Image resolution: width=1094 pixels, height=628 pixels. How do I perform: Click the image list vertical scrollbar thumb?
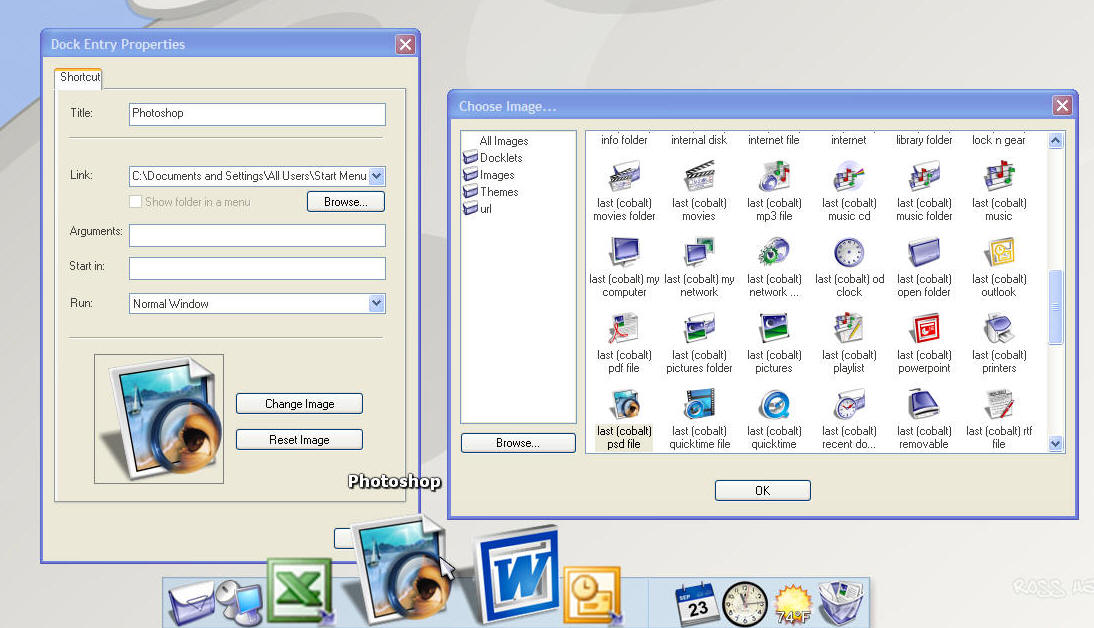(1056, 307)
